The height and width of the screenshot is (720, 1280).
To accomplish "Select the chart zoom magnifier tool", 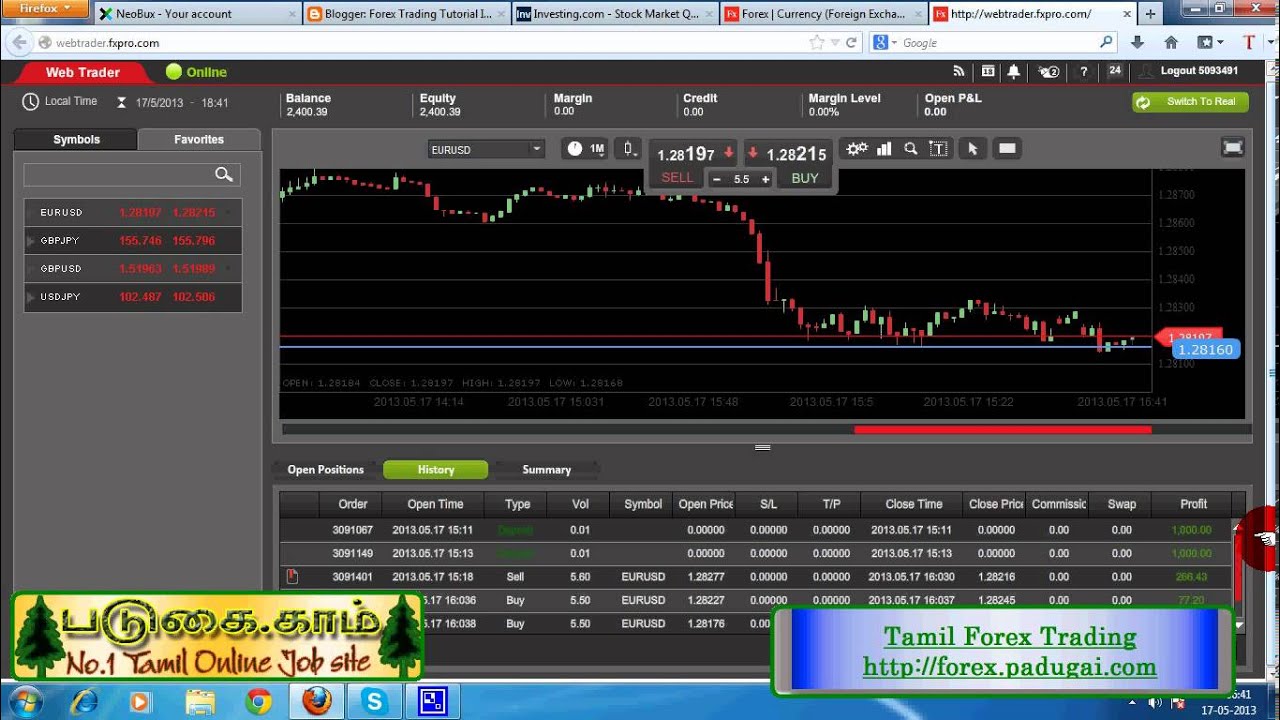I will (x=911, y=148).
